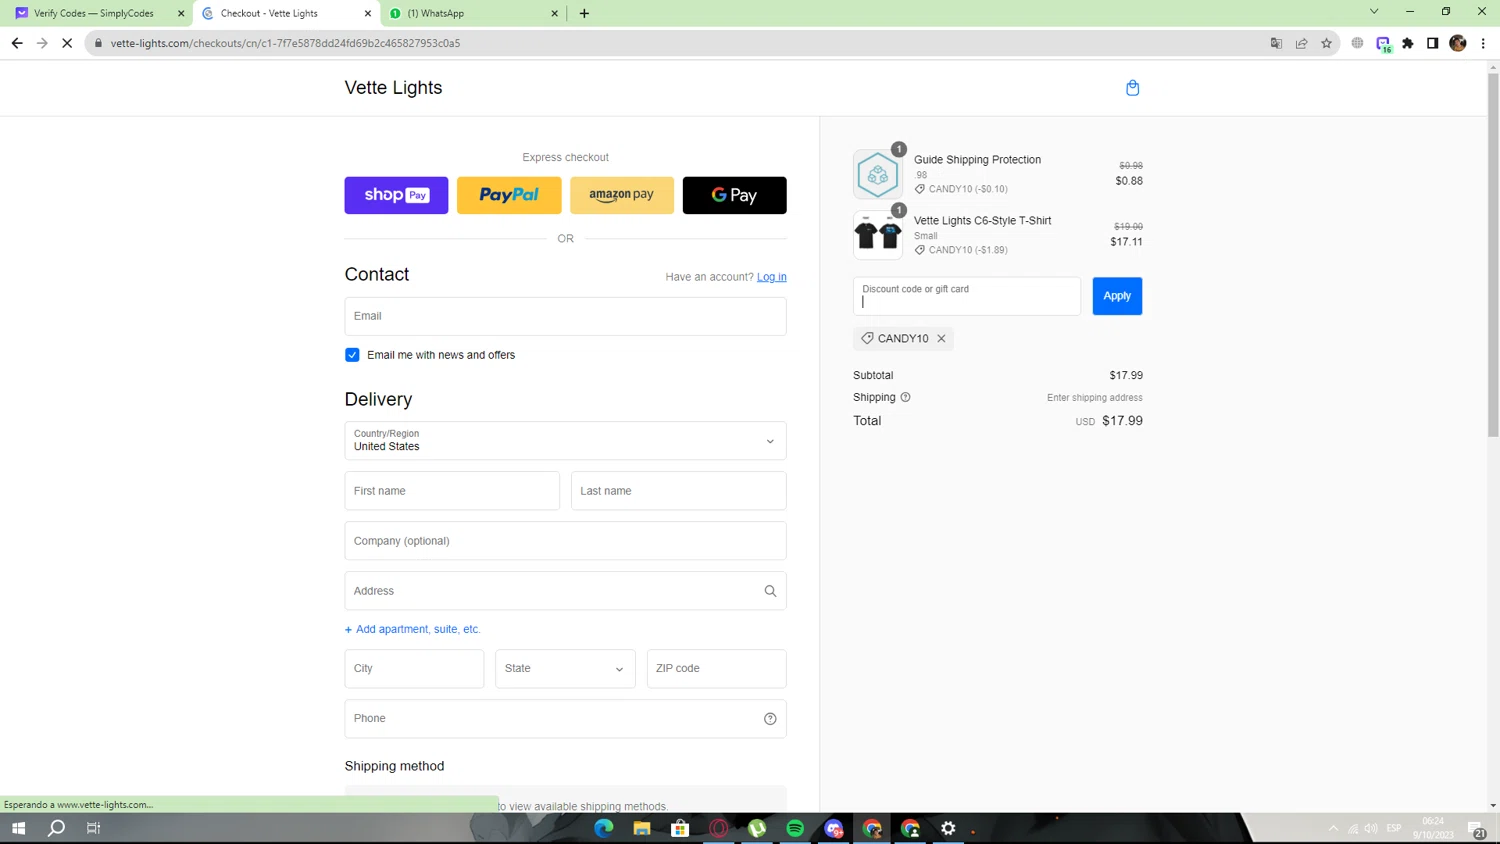Screen dimensions: 1500x844
Task: Open uTorrent from the taskbar
Action: click(757, 828)
